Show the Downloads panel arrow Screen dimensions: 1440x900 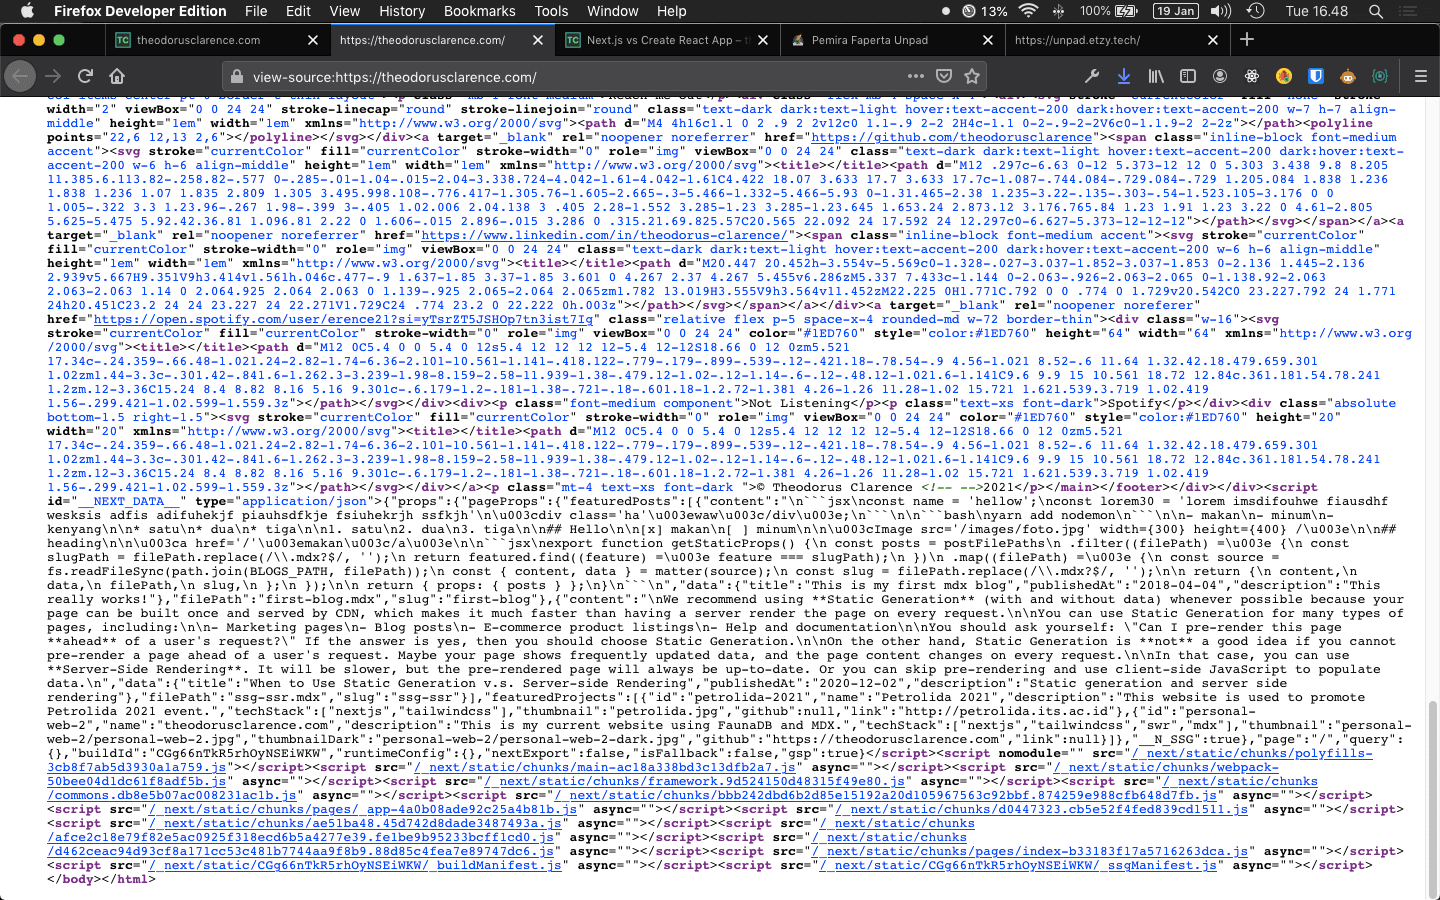(1124, 76)
